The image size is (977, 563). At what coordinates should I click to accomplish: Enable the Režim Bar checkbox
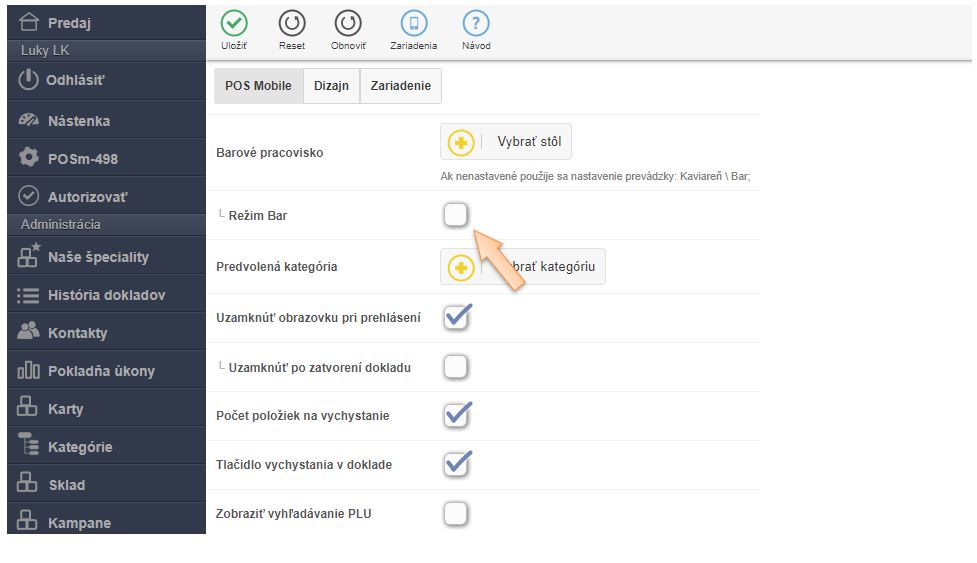[455, 214]
